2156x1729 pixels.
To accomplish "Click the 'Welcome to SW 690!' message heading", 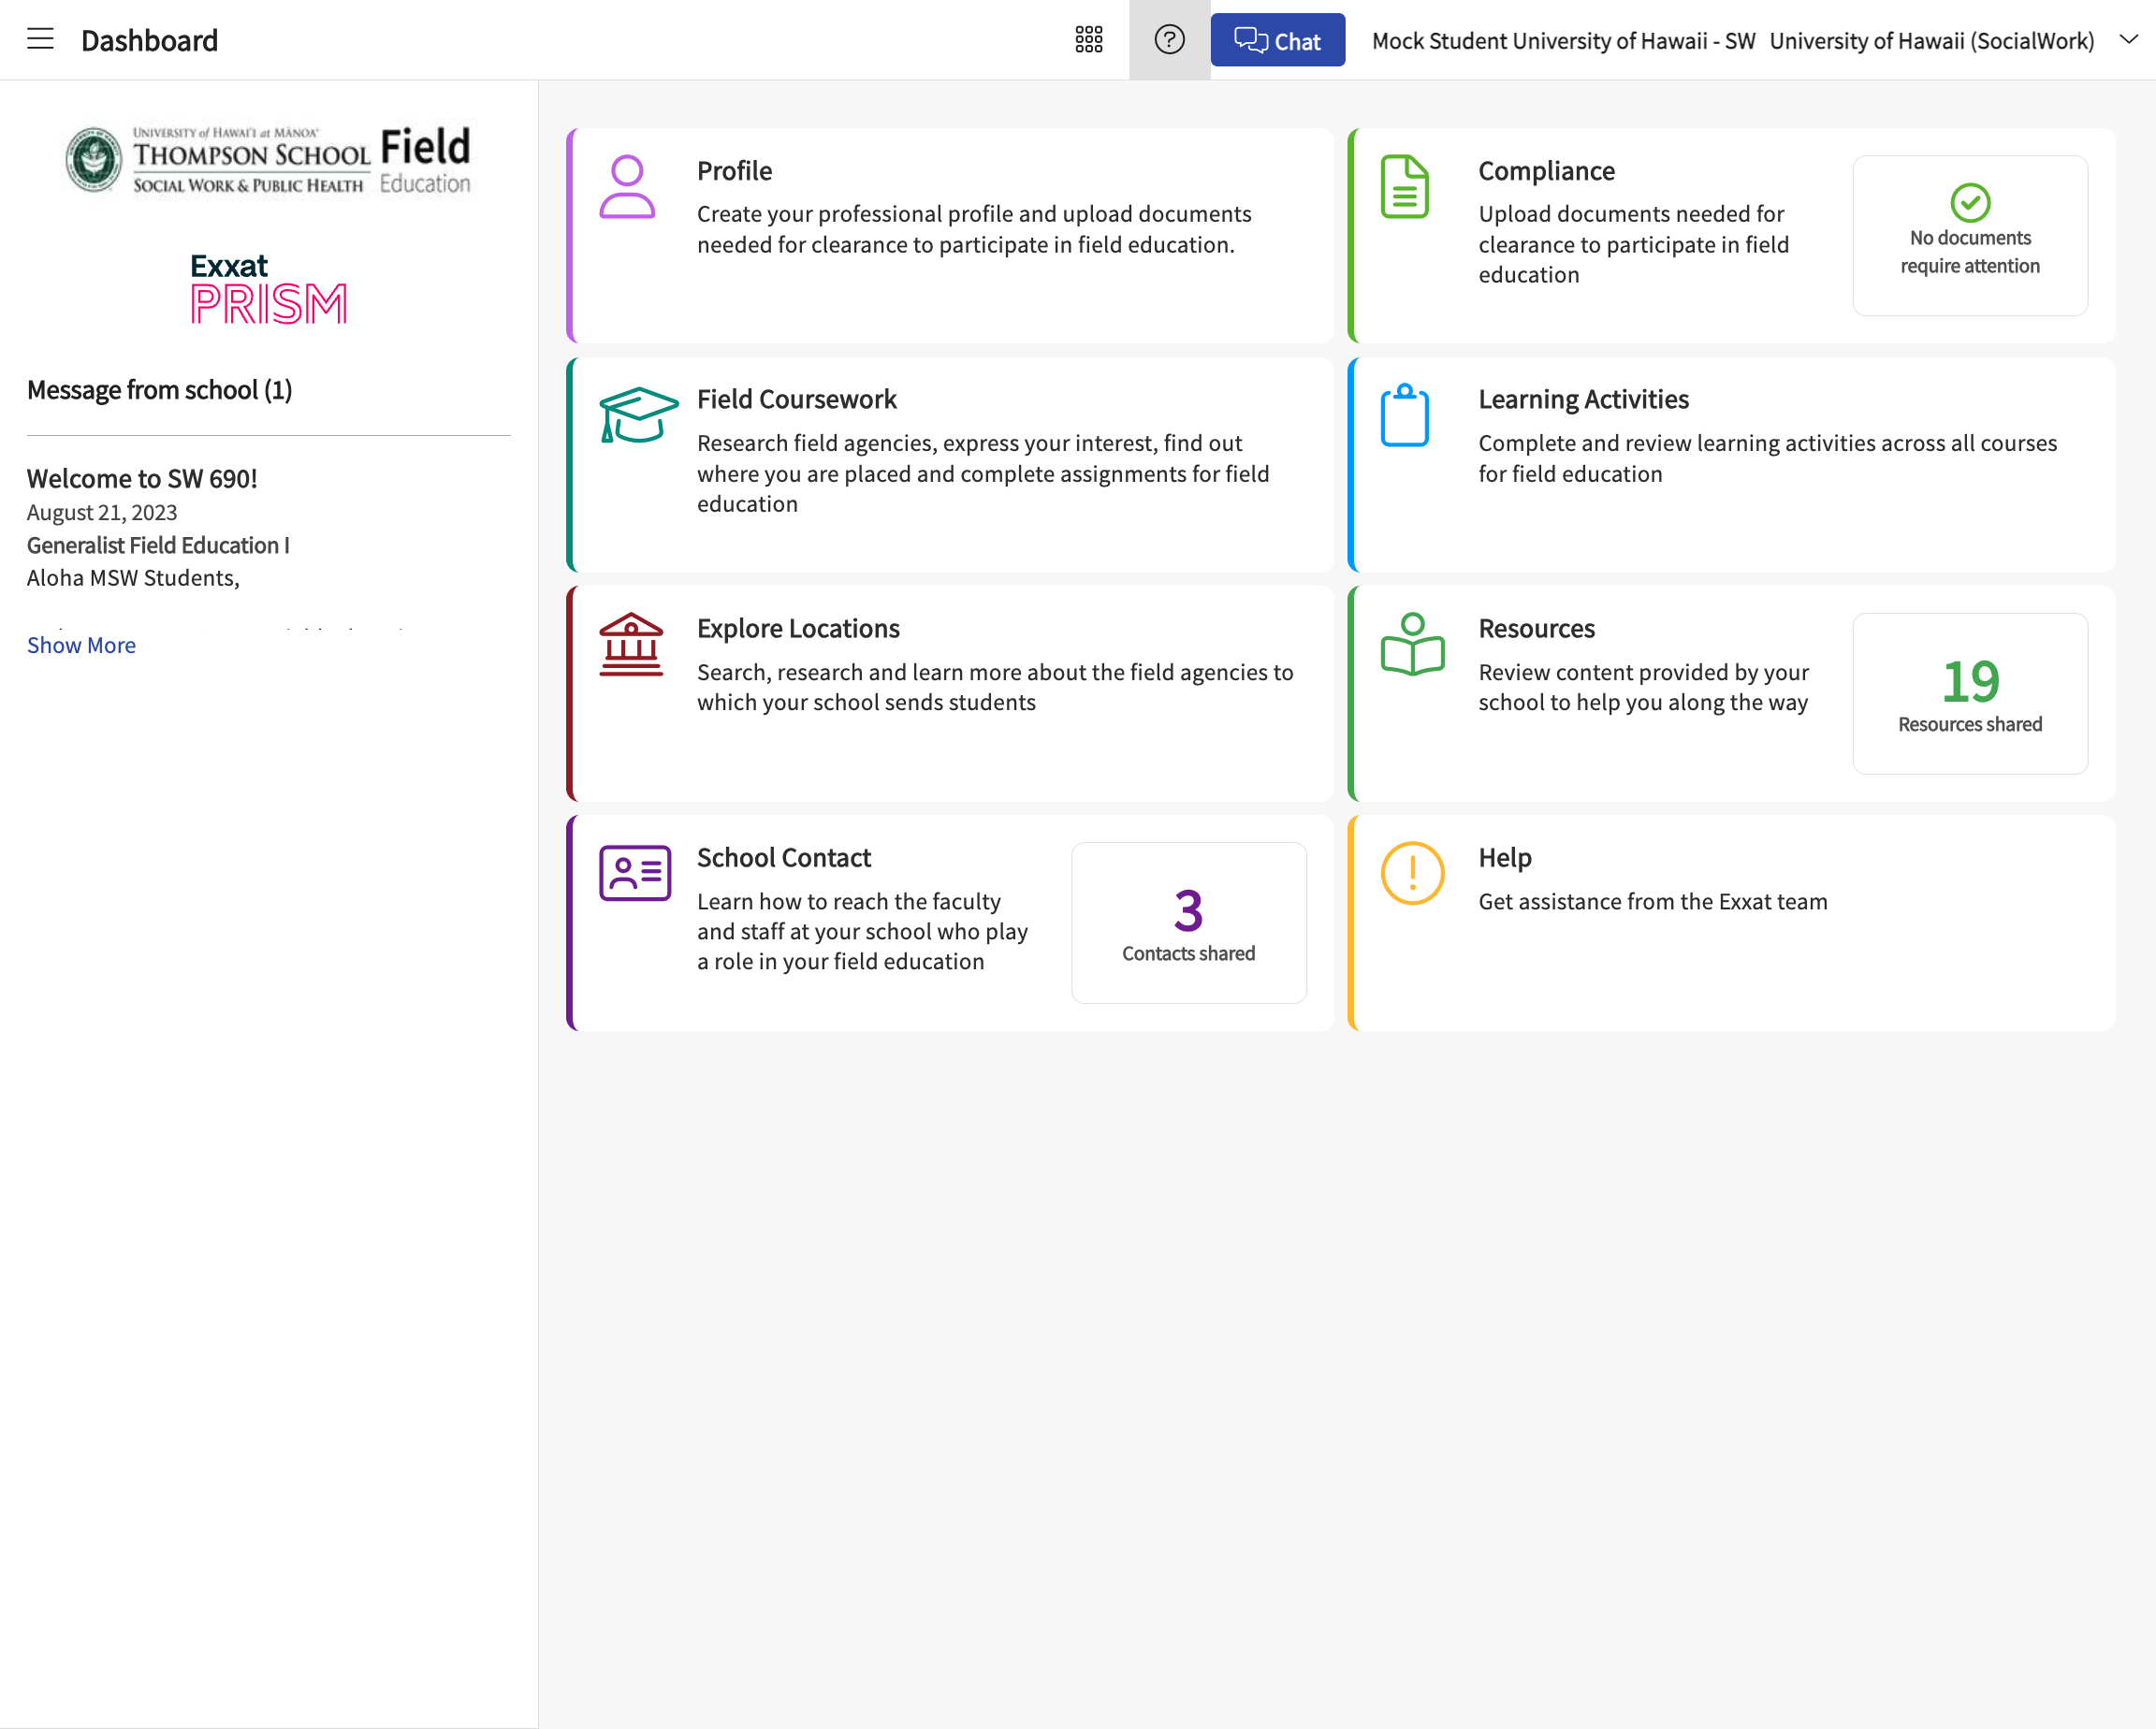I will 142,478.
